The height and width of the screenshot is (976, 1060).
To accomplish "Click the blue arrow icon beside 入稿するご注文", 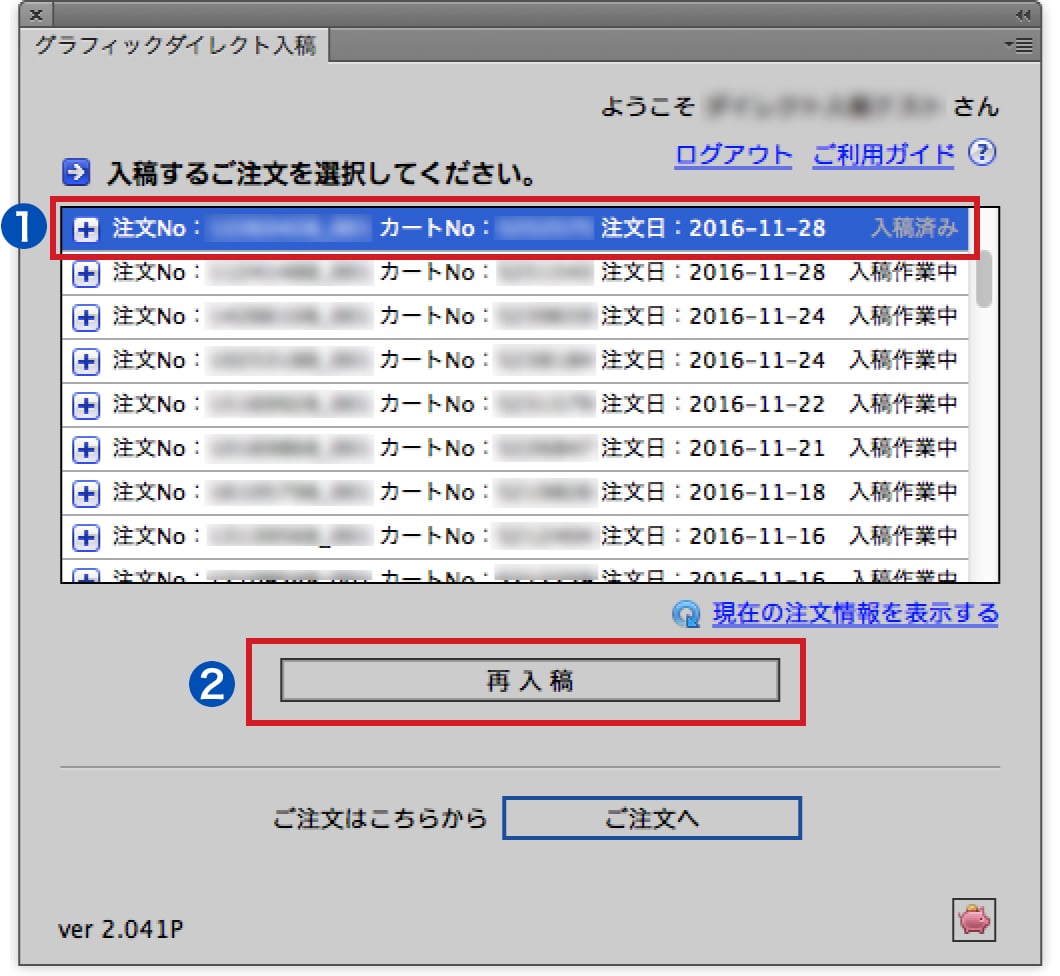I will [x=75, y=174].
